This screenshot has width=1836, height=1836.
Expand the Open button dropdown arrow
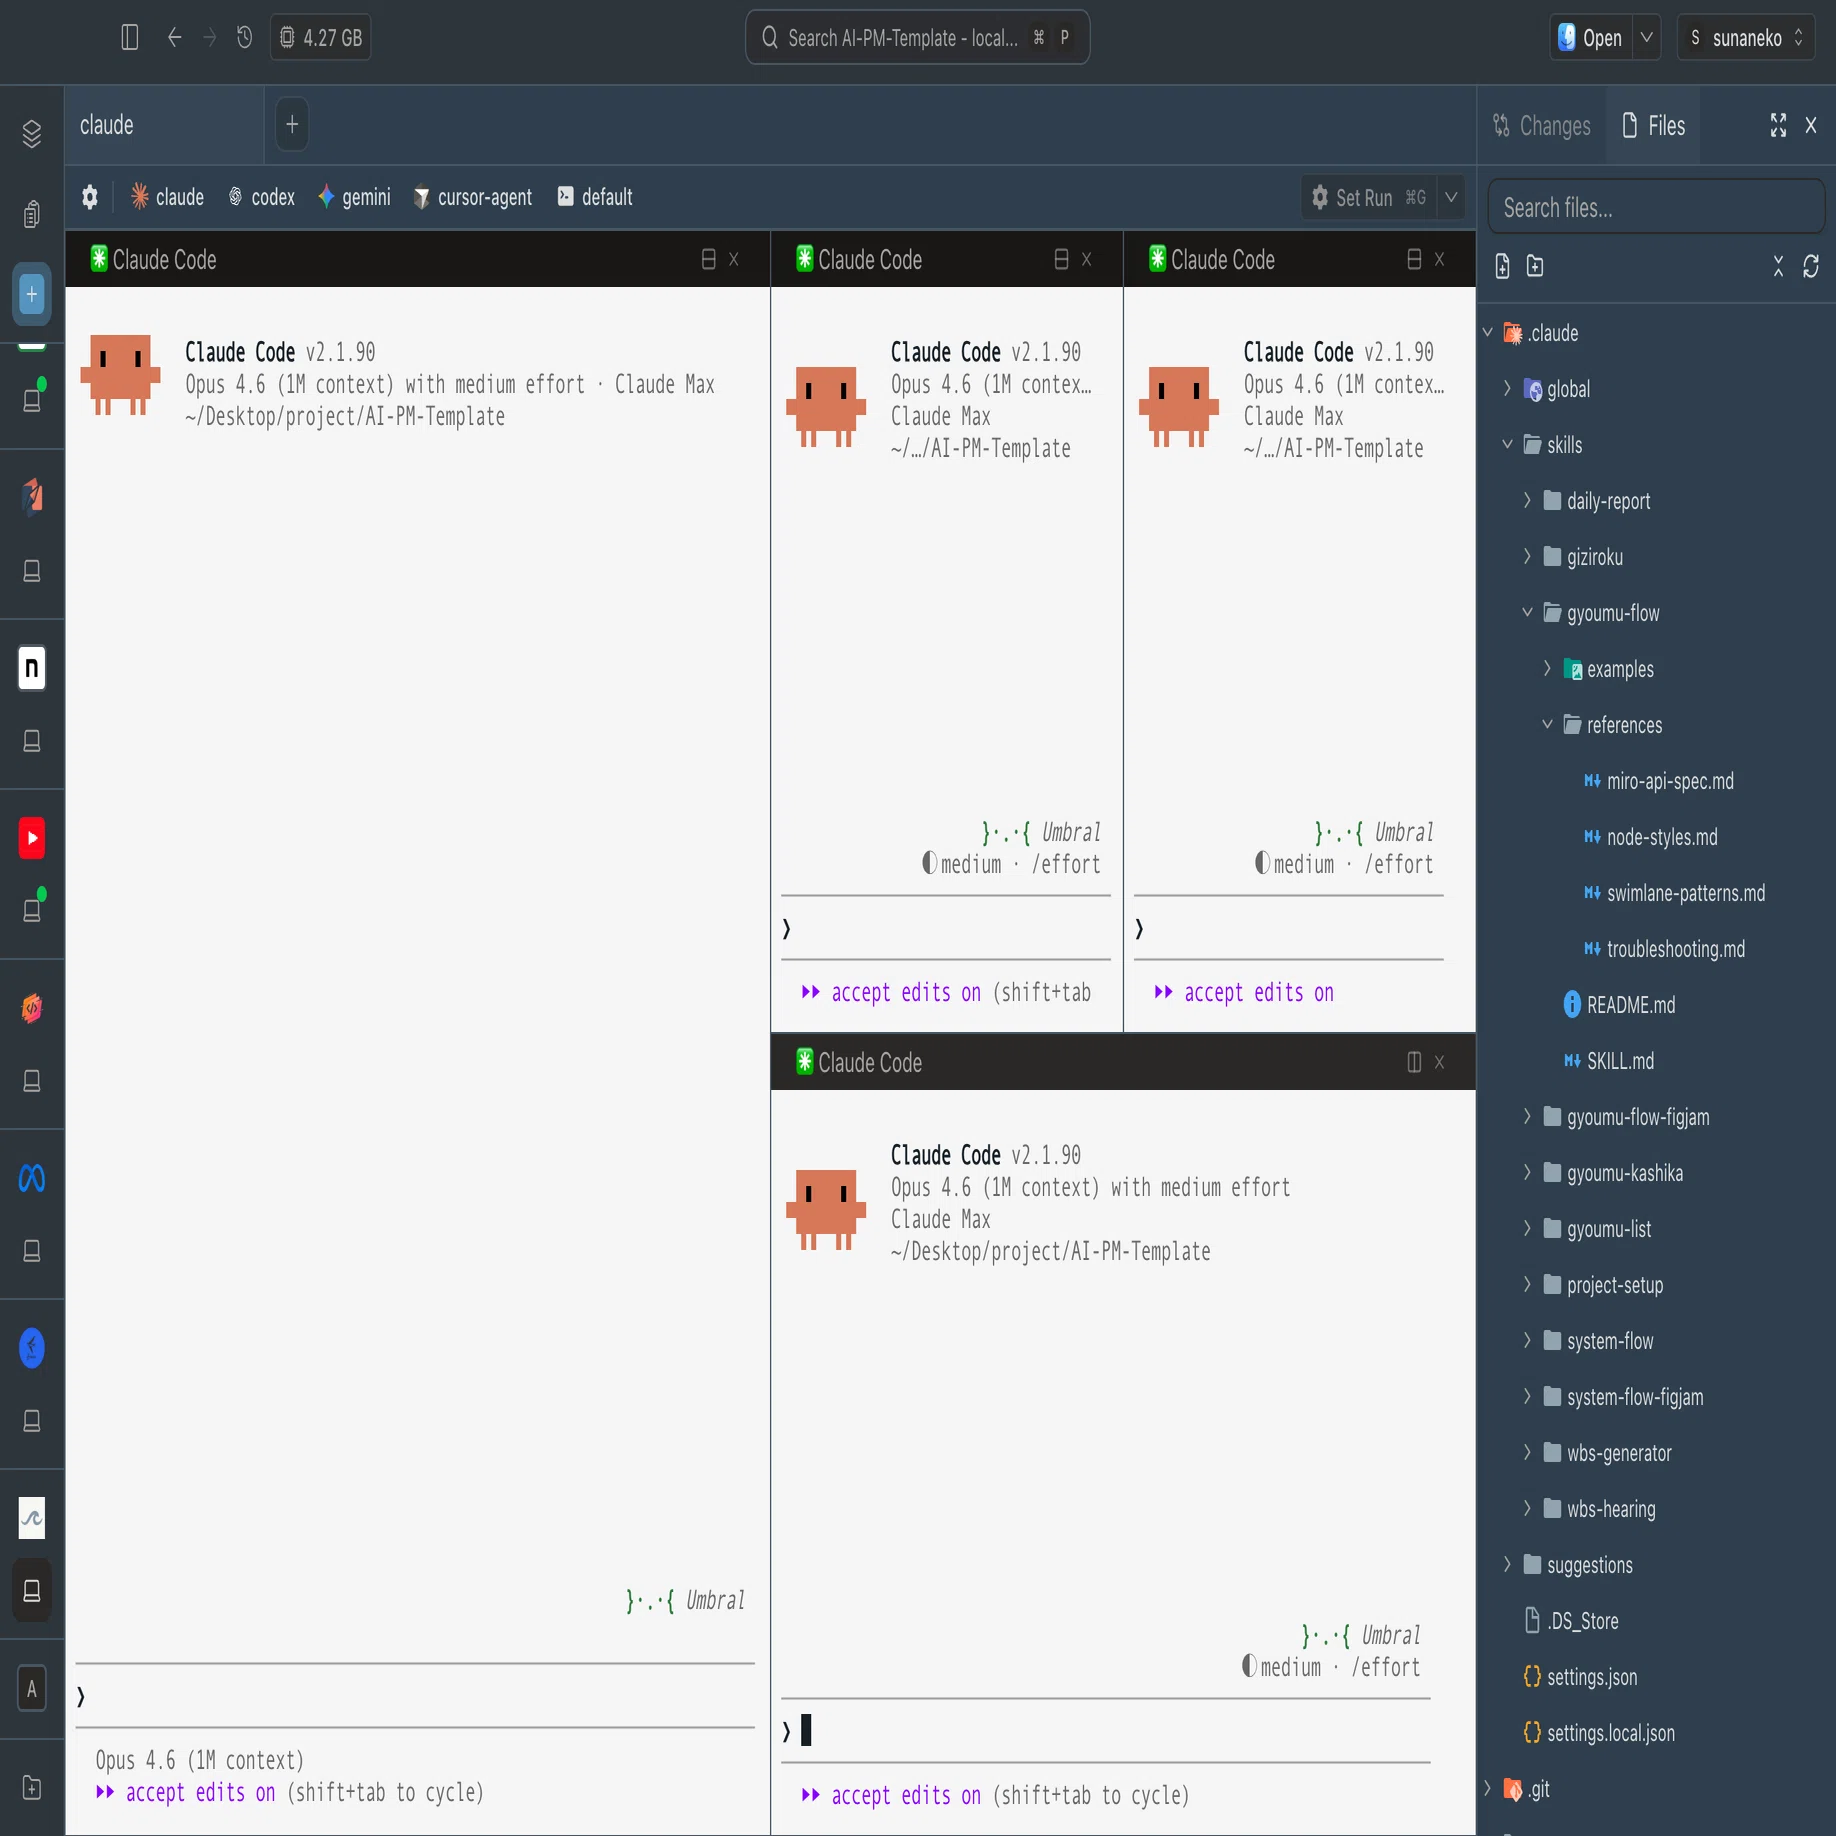1646,38
